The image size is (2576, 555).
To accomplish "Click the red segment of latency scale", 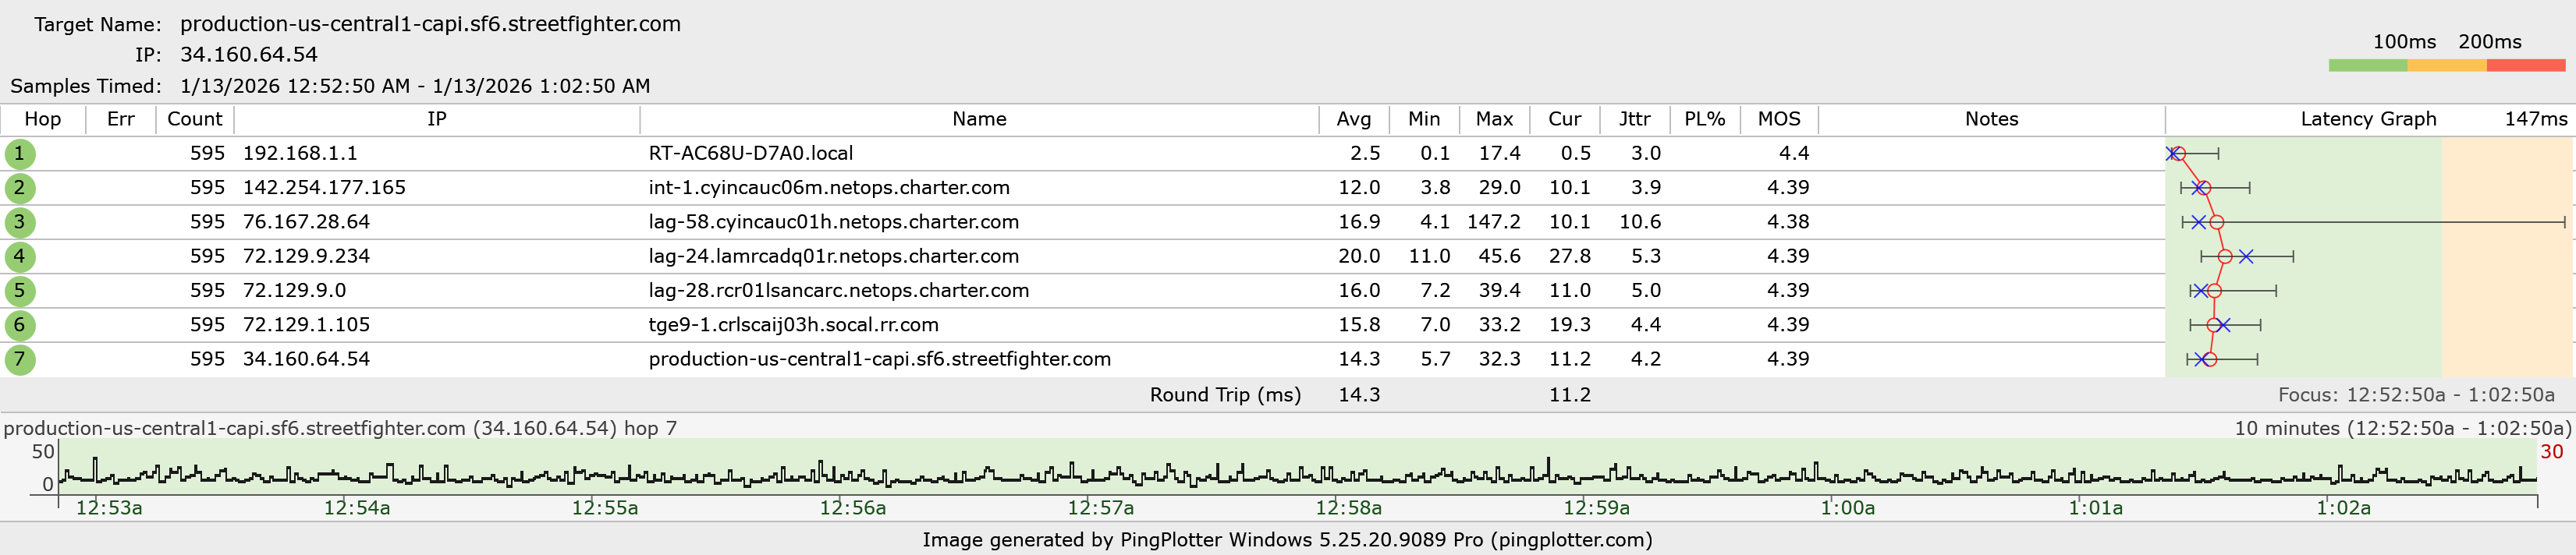I will click(2525, 66).
